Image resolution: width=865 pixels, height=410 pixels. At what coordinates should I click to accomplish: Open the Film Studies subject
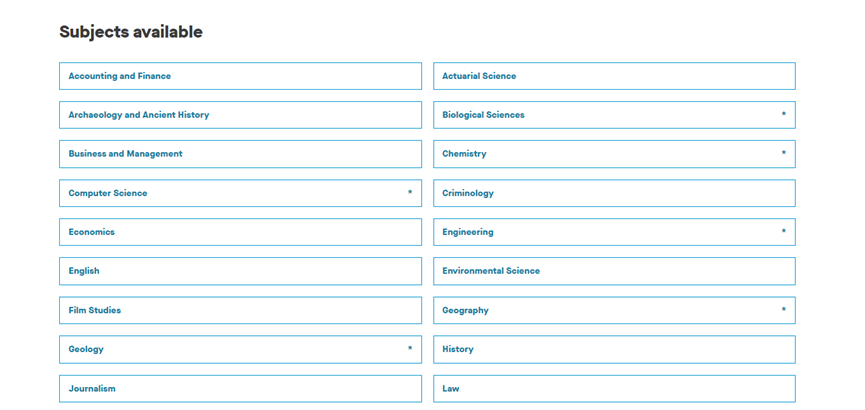point(240,310)
